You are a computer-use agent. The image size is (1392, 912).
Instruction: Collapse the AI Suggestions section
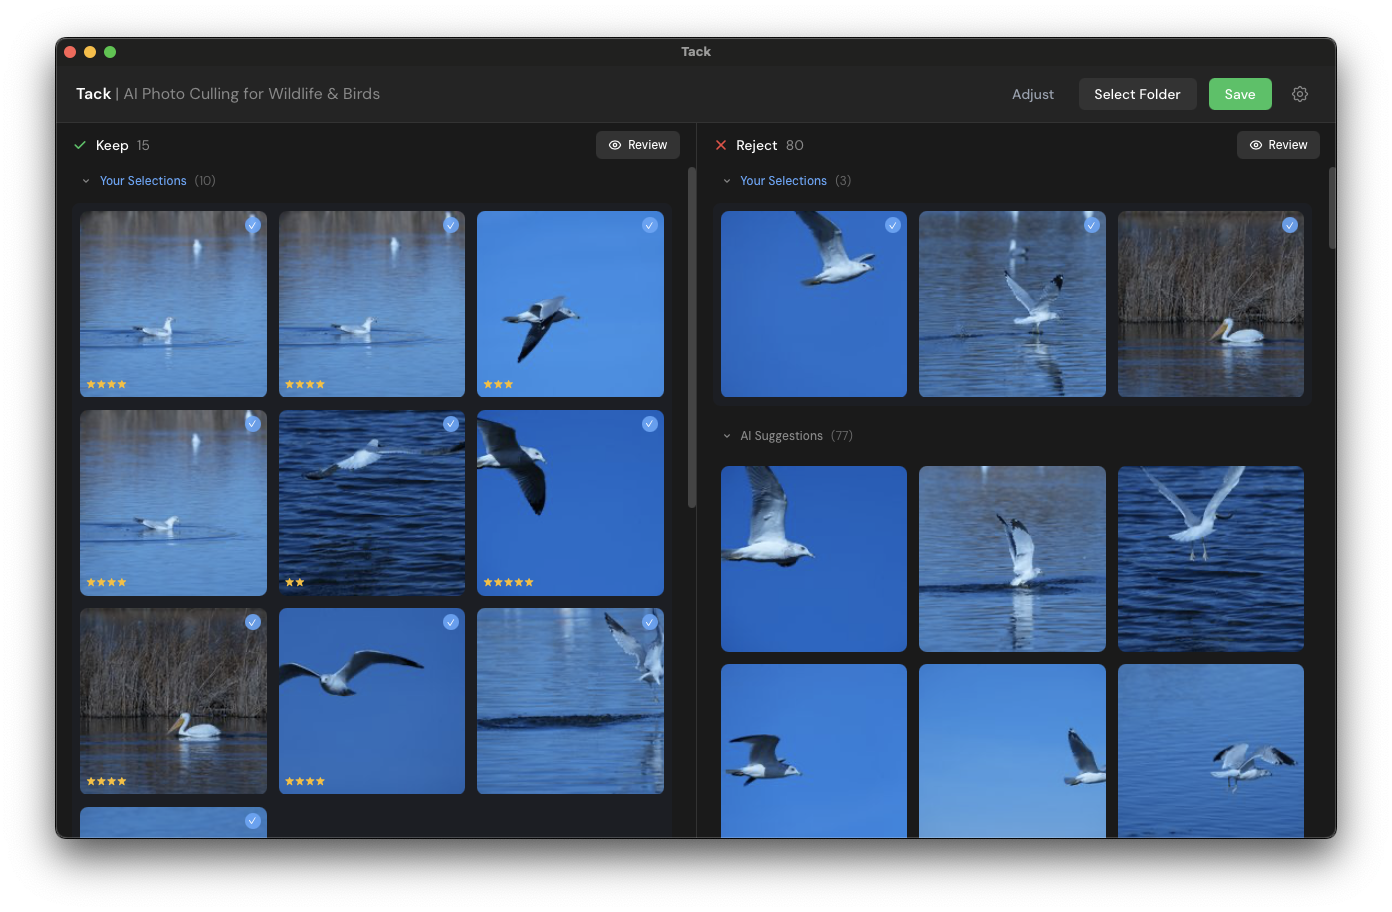[726, 435]
